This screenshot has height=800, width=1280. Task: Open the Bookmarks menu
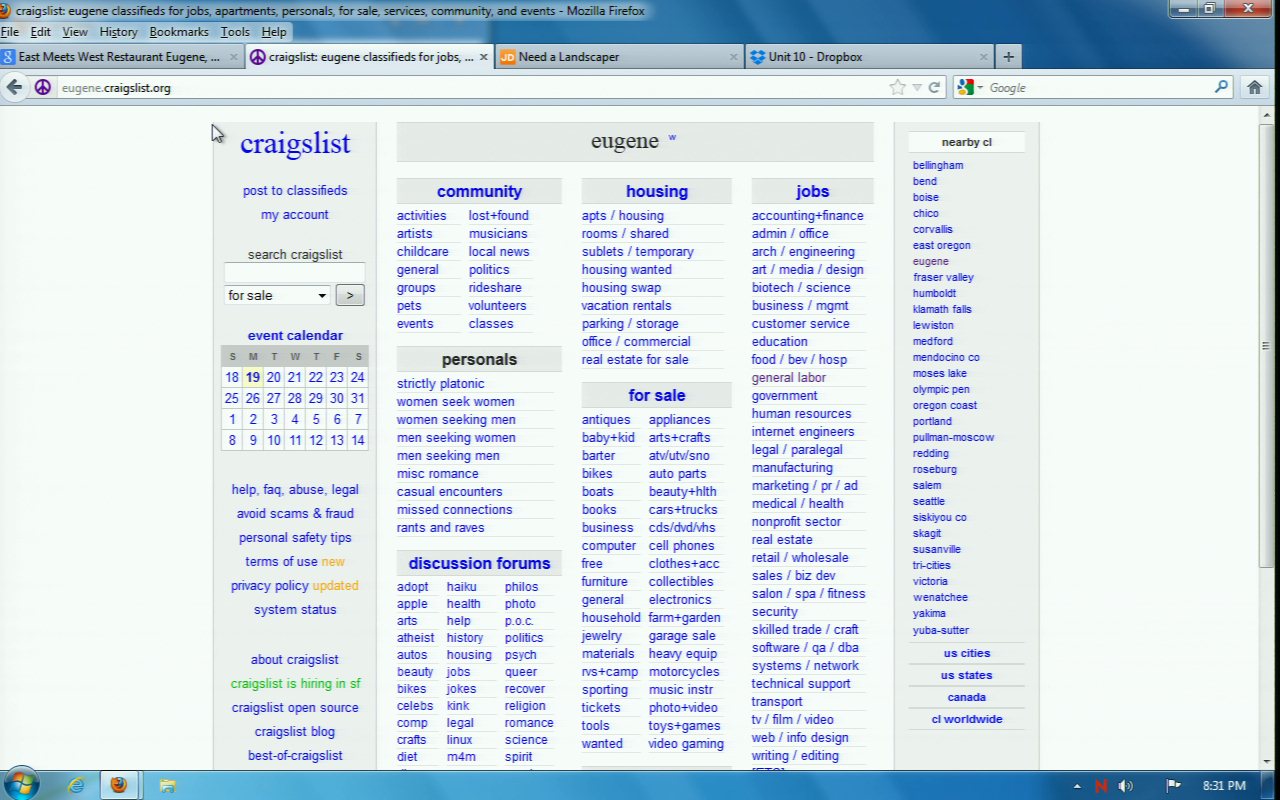pos(178,32)
